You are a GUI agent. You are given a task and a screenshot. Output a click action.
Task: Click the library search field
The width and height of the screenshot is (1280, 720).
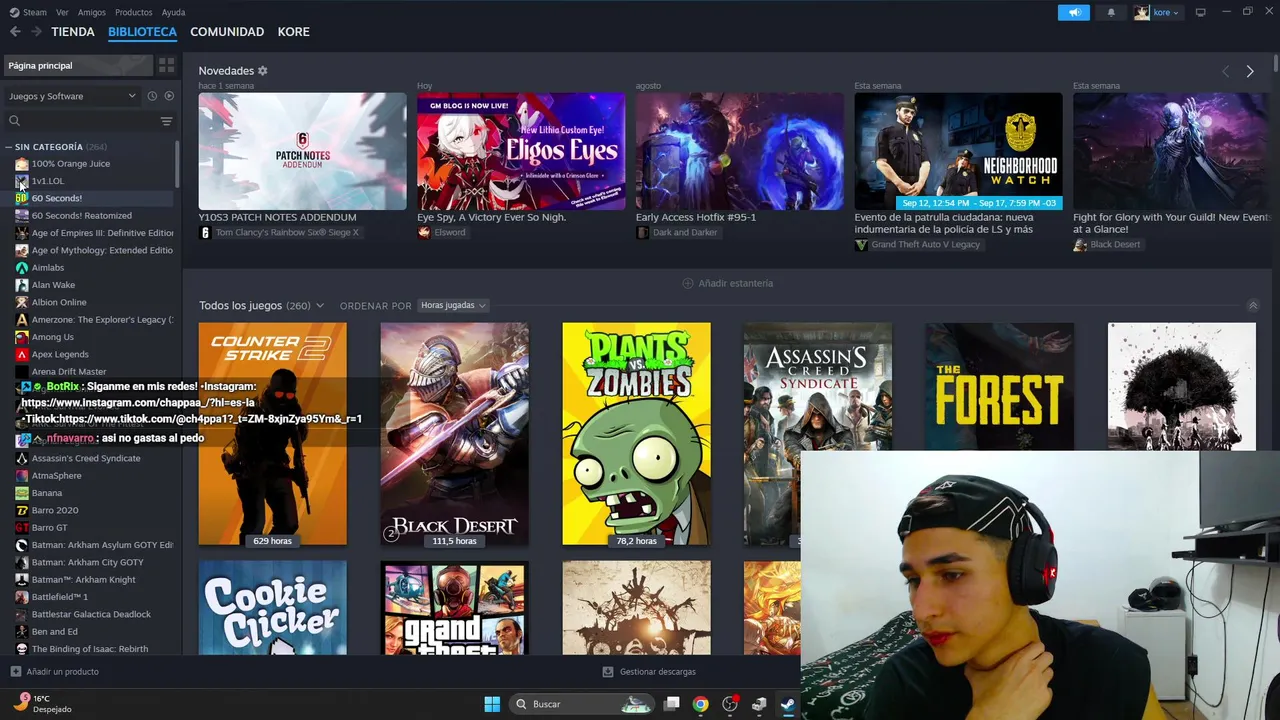83,121
